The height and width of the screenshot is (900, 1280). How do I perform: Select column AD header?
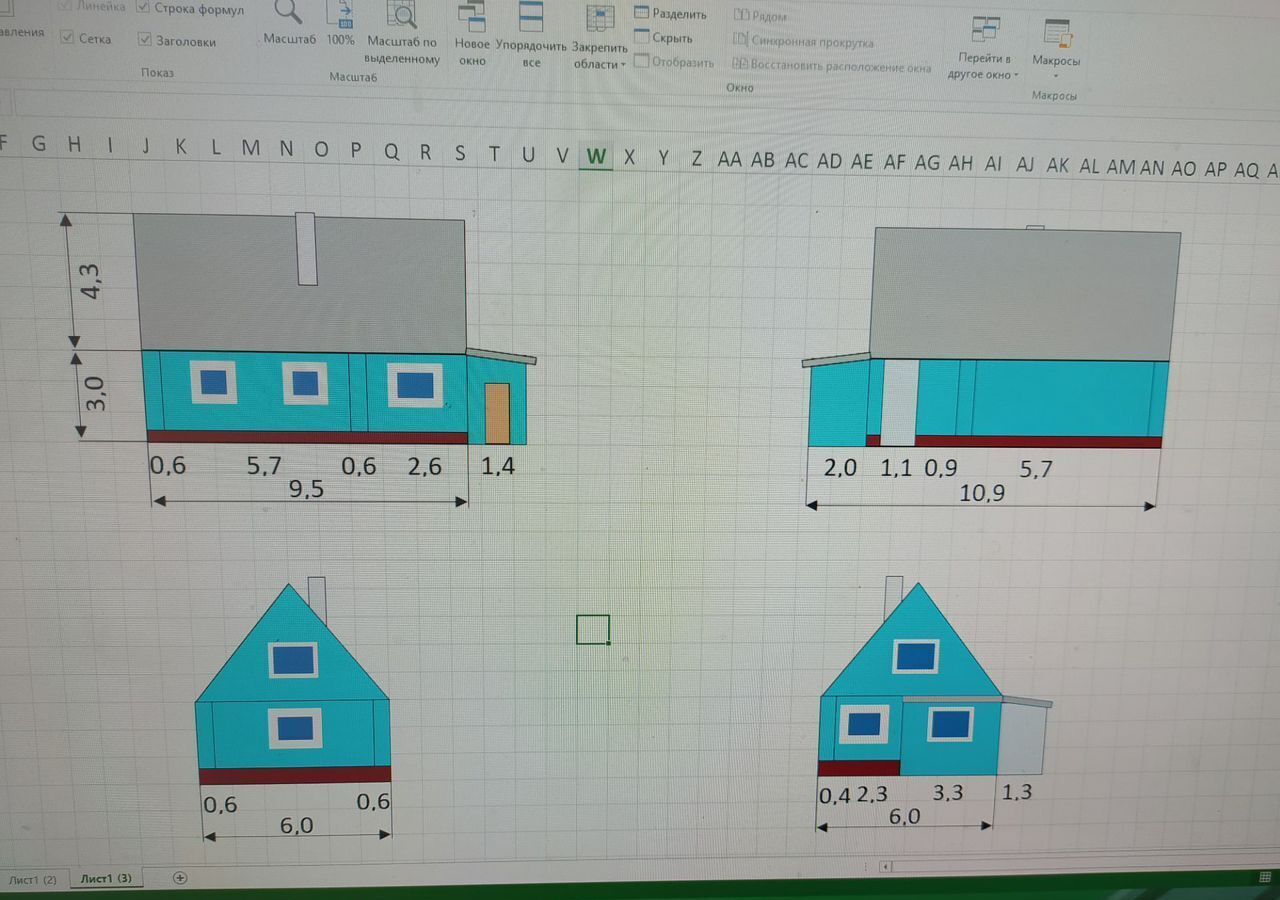click(x=829, y=161)
